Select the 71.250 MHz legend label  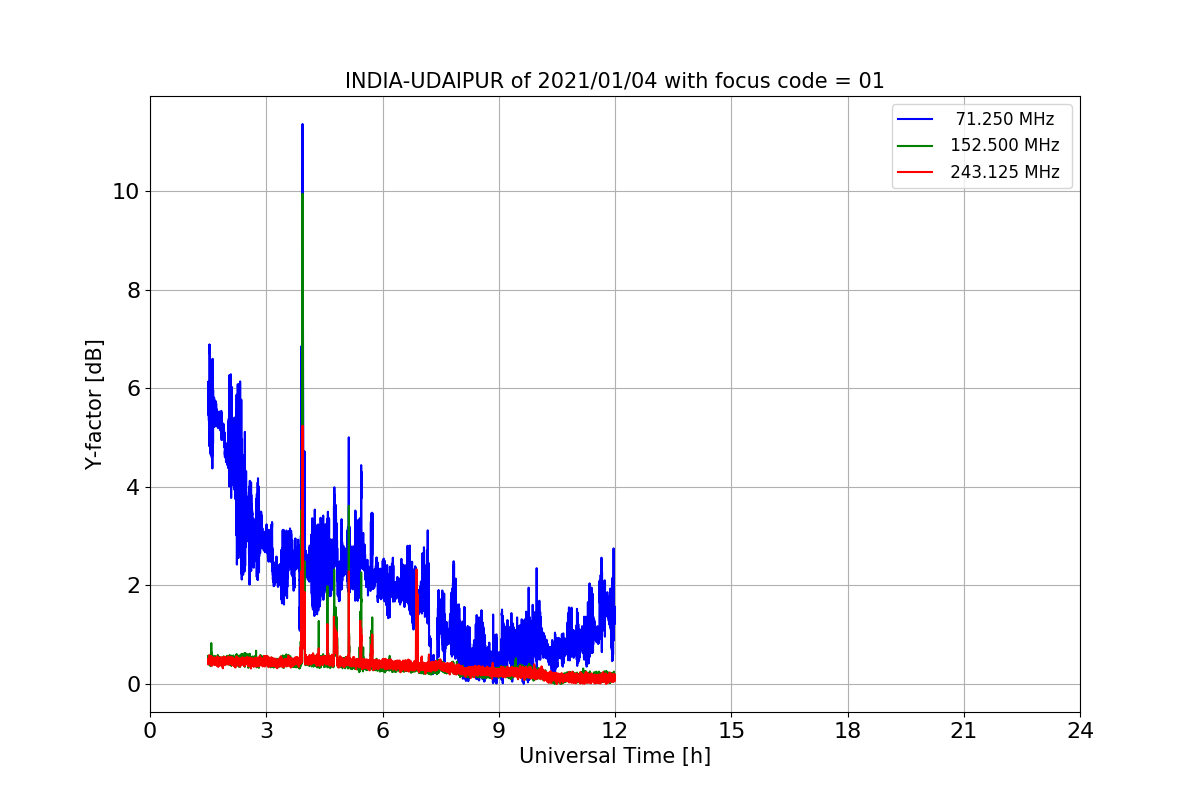1005,119
